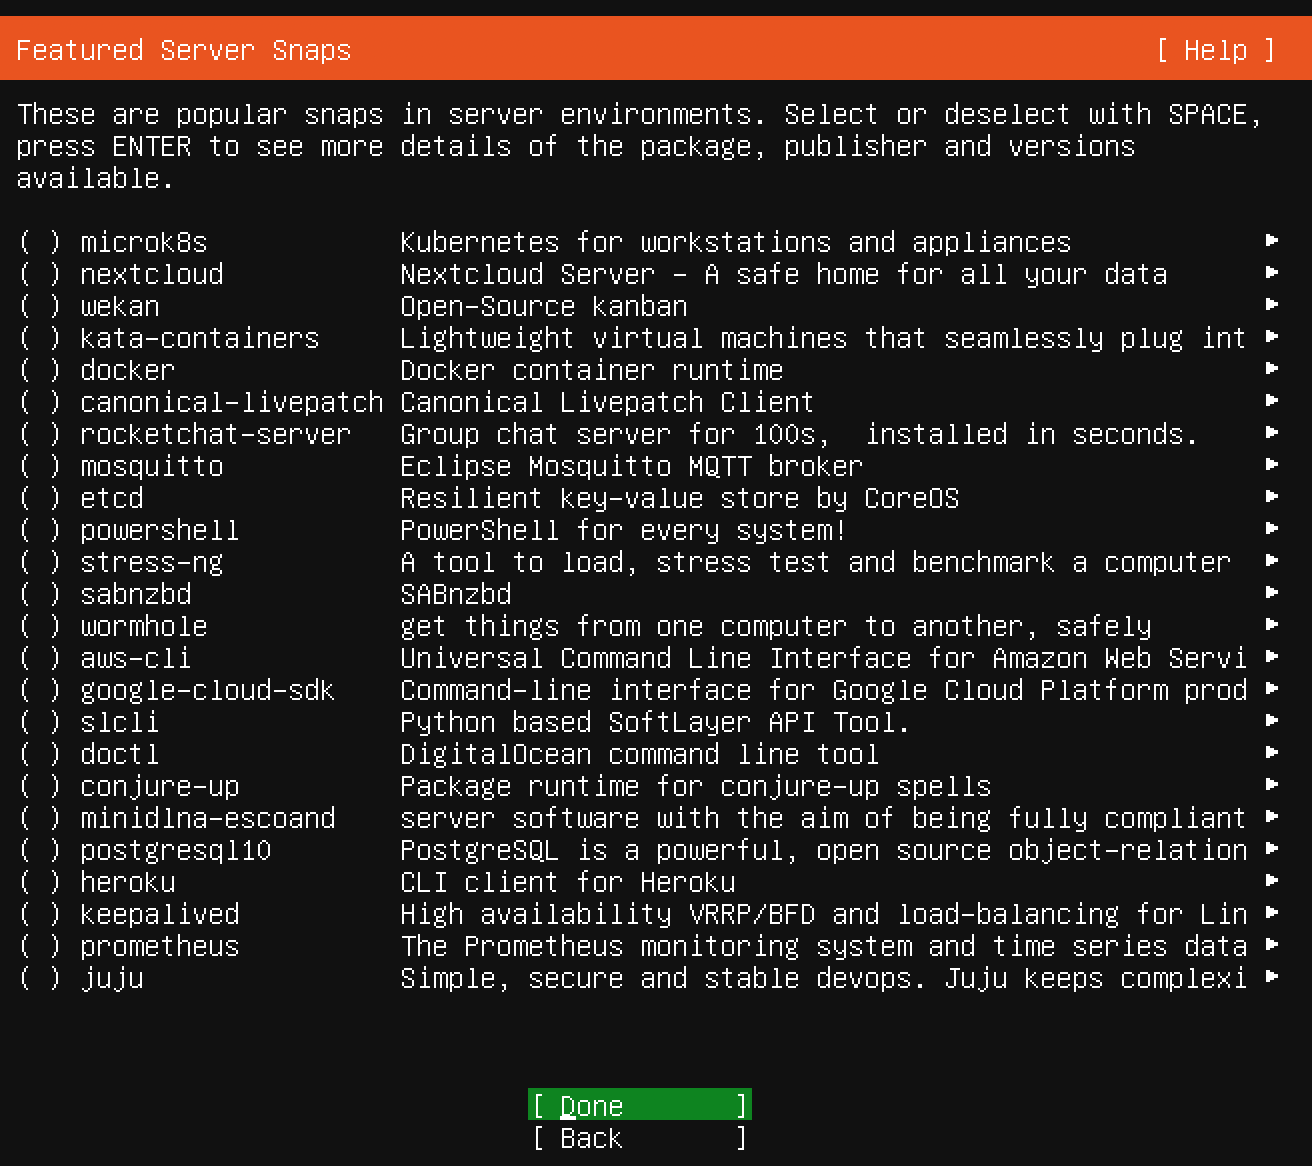Screen dimensions: 1312x1166
Task: Click the 'keepalived' snap name
Action: click(x=160, y=914)
